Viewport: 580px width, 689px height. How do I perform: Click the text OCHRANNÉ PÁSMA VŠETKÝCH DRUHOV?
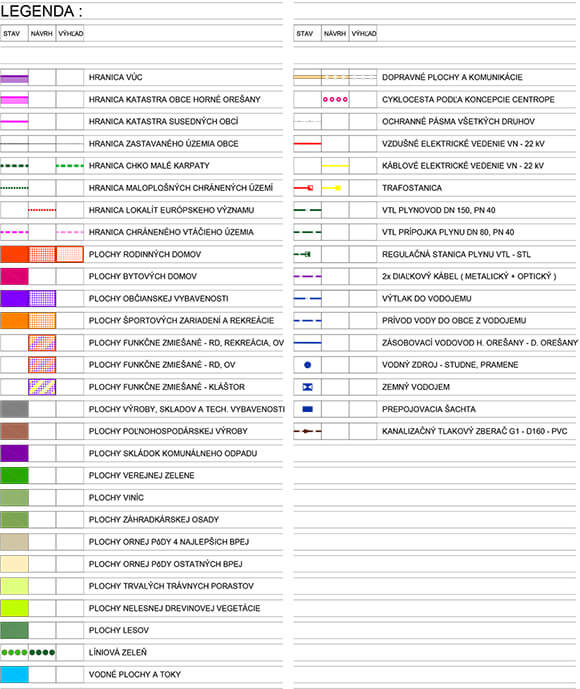(458, 121)
